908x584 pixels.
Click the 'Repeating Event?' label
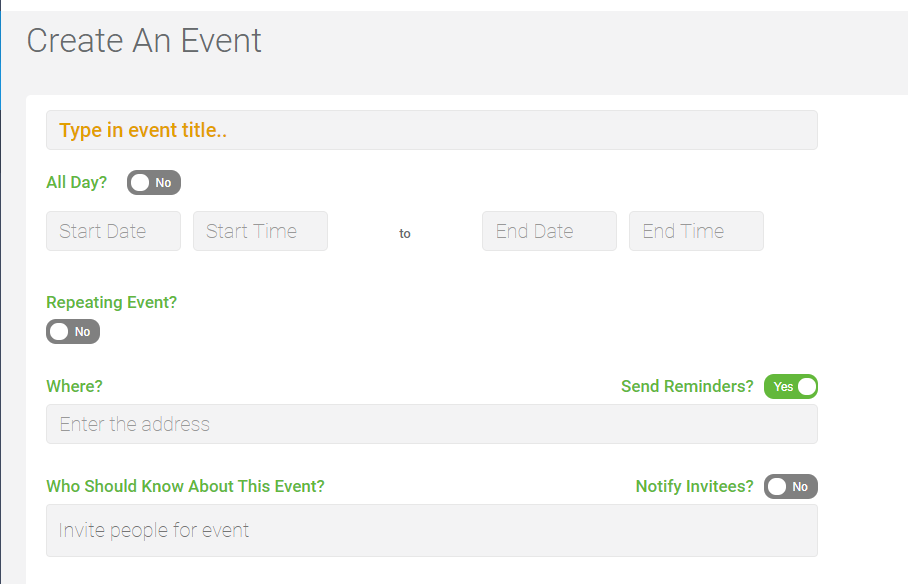pos(111,302)
